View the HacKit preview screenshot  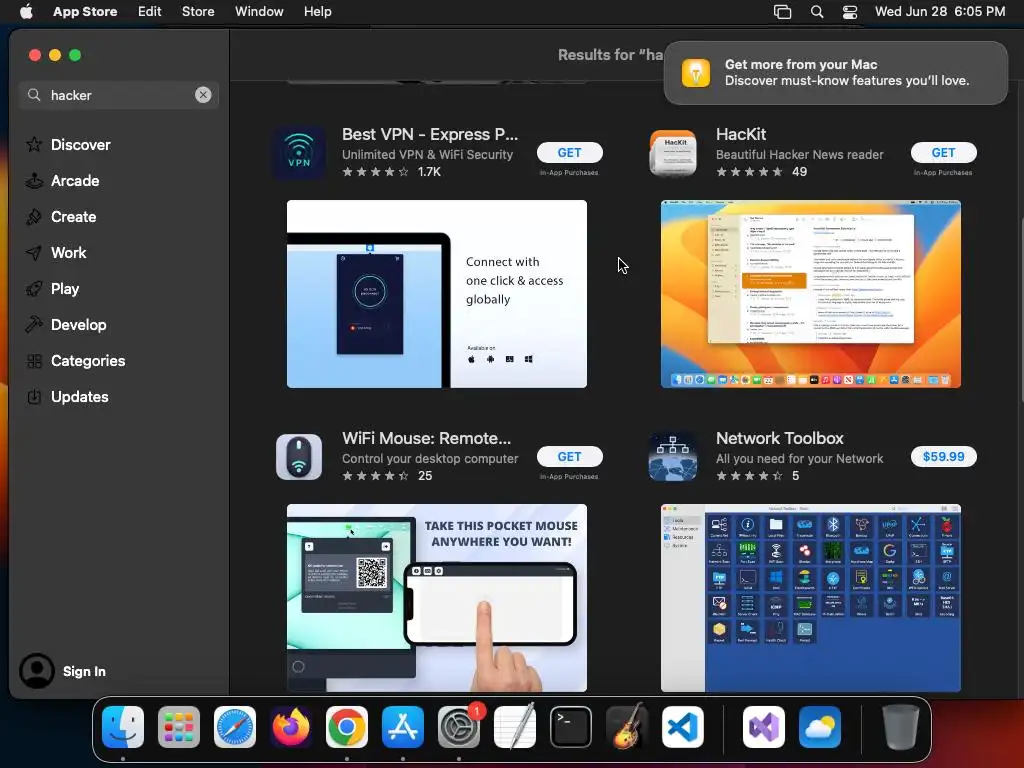[810, 294]
